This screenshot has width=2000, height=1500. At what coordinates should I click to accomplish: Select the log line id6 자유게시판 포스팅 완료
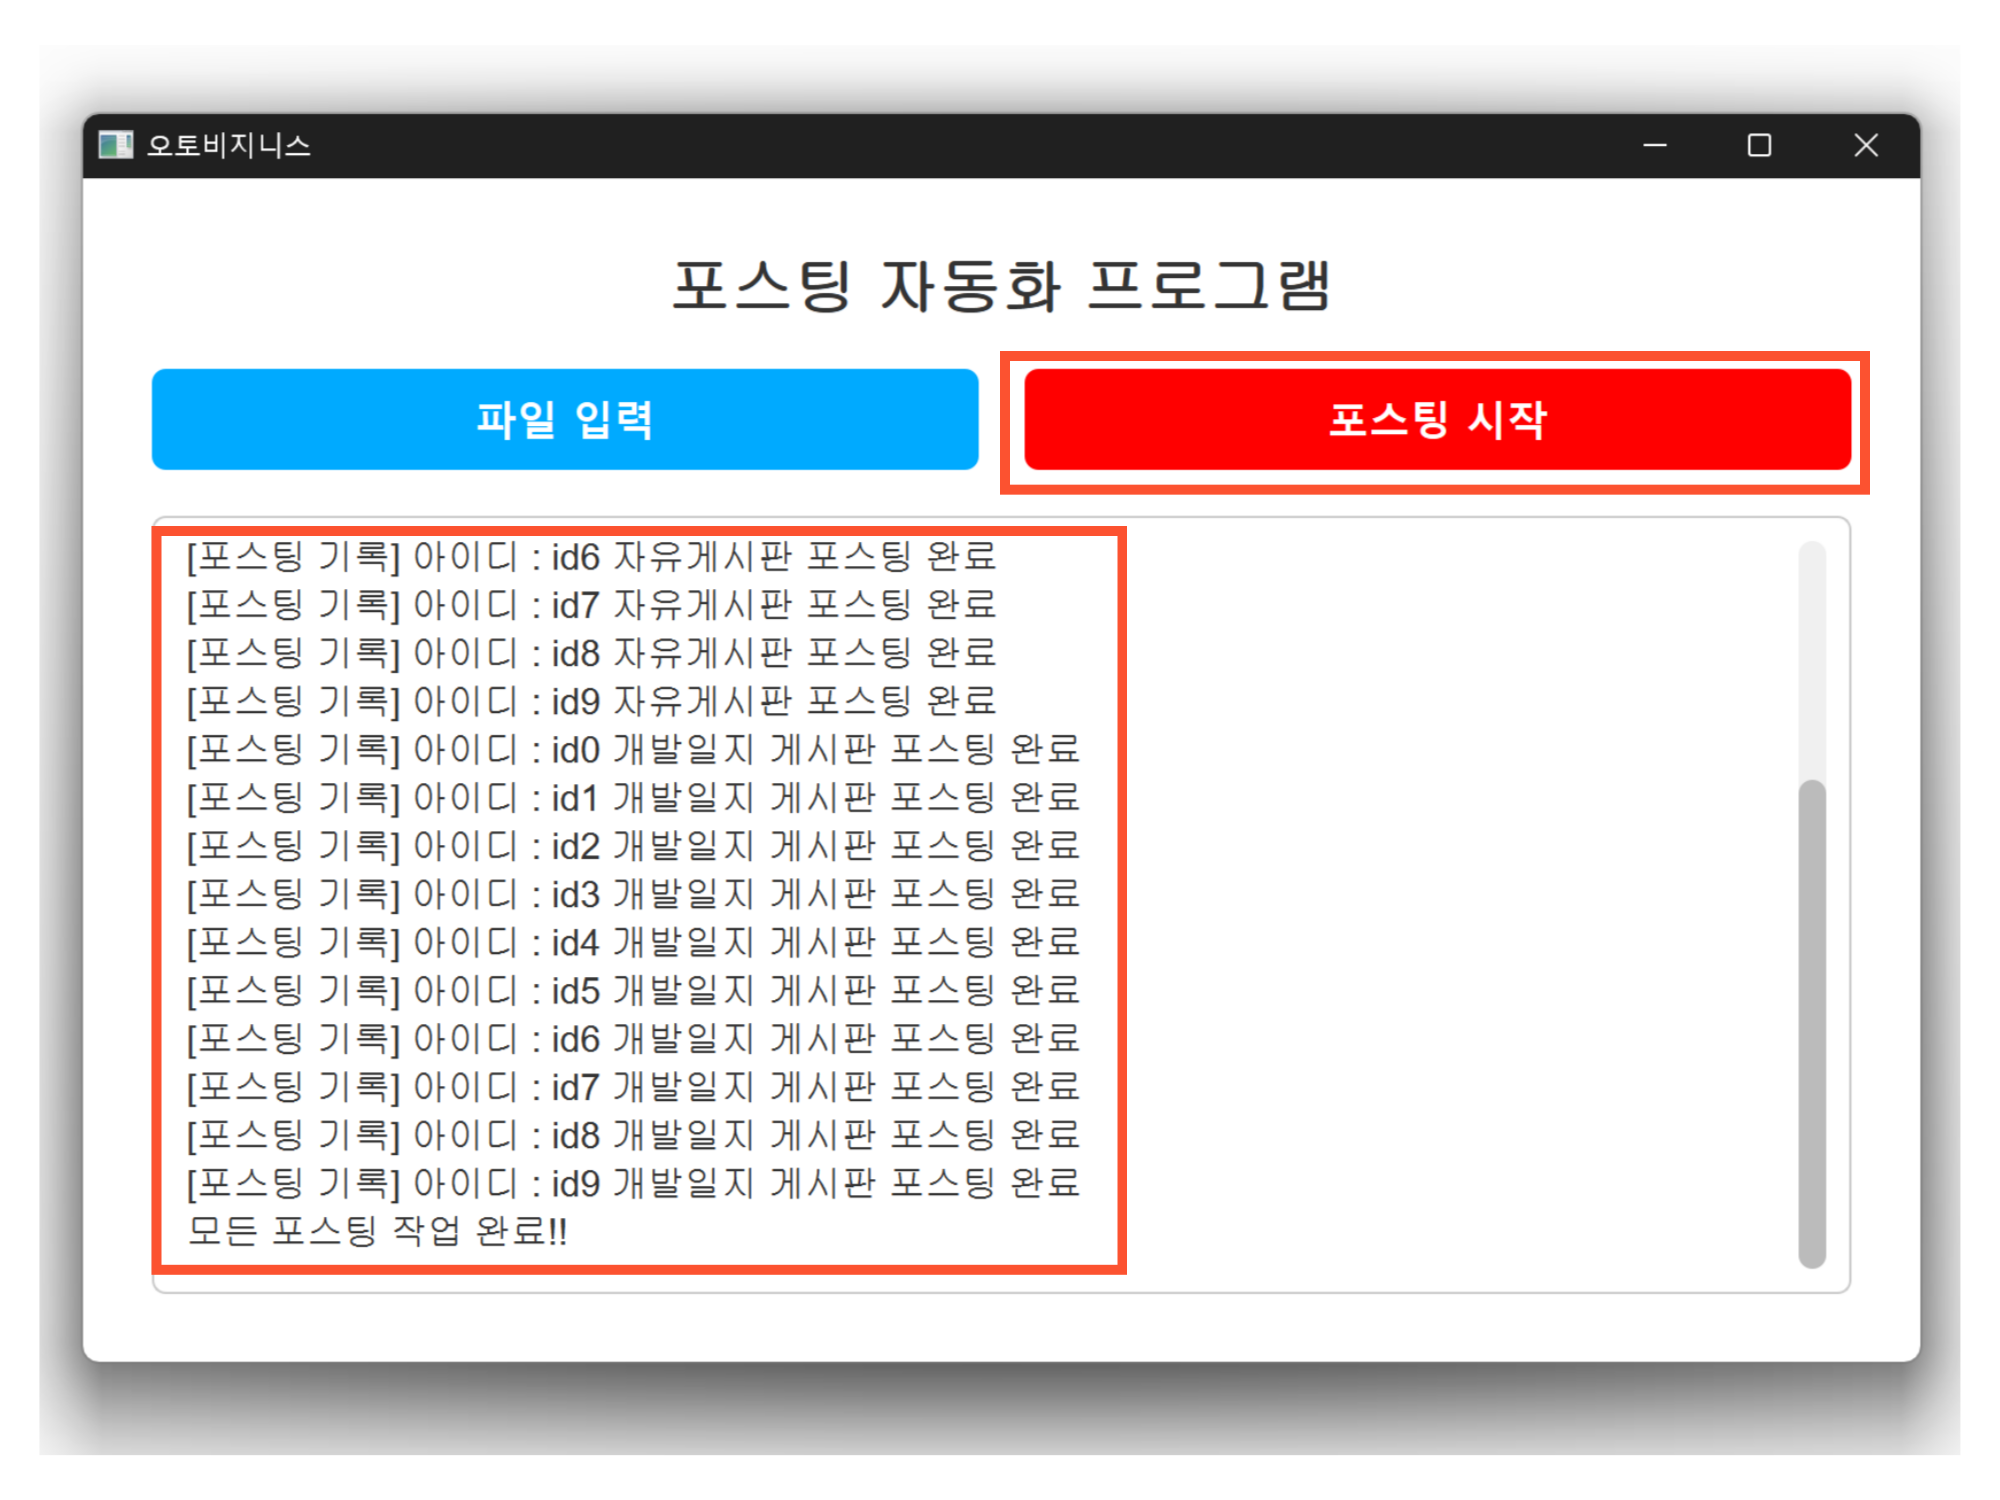click(592, 557)
